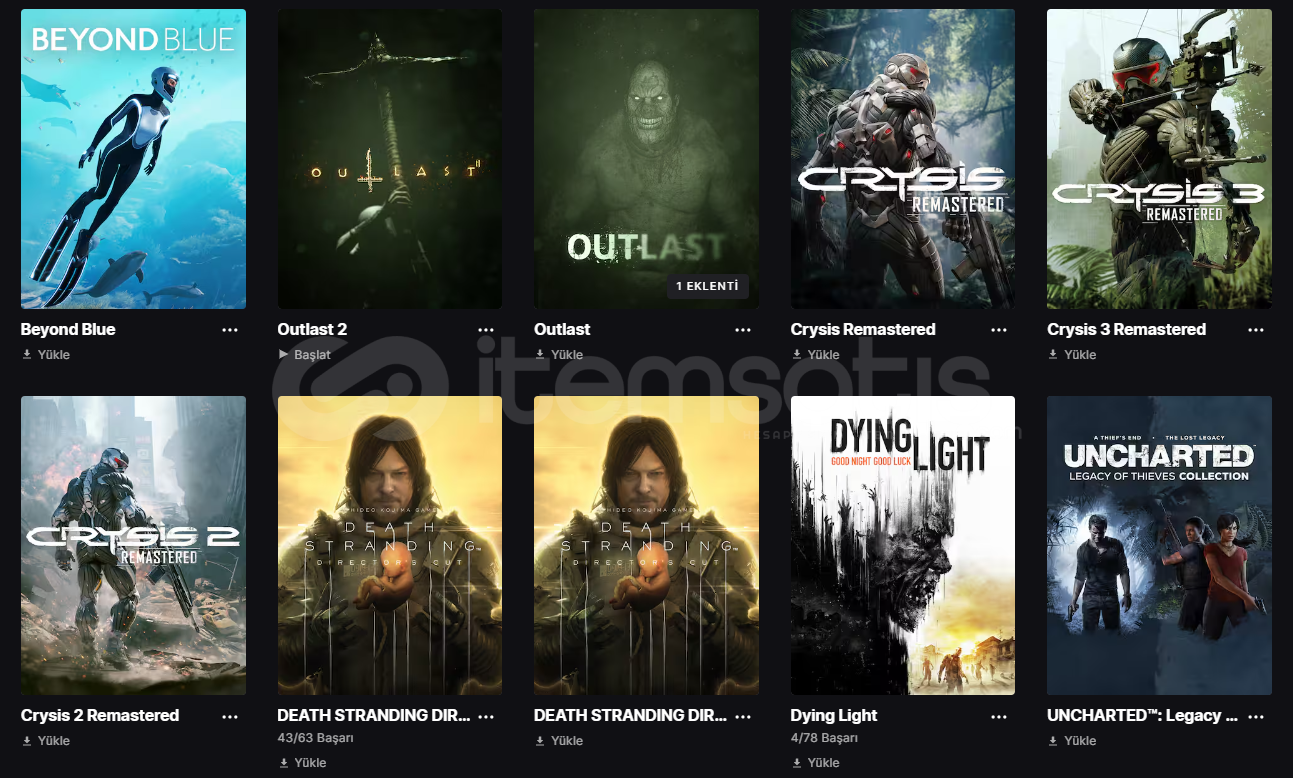1293x778 pixels.
Task: Click the 1 EKLENTİ badge on Outlast
Action: coord(708,286)
